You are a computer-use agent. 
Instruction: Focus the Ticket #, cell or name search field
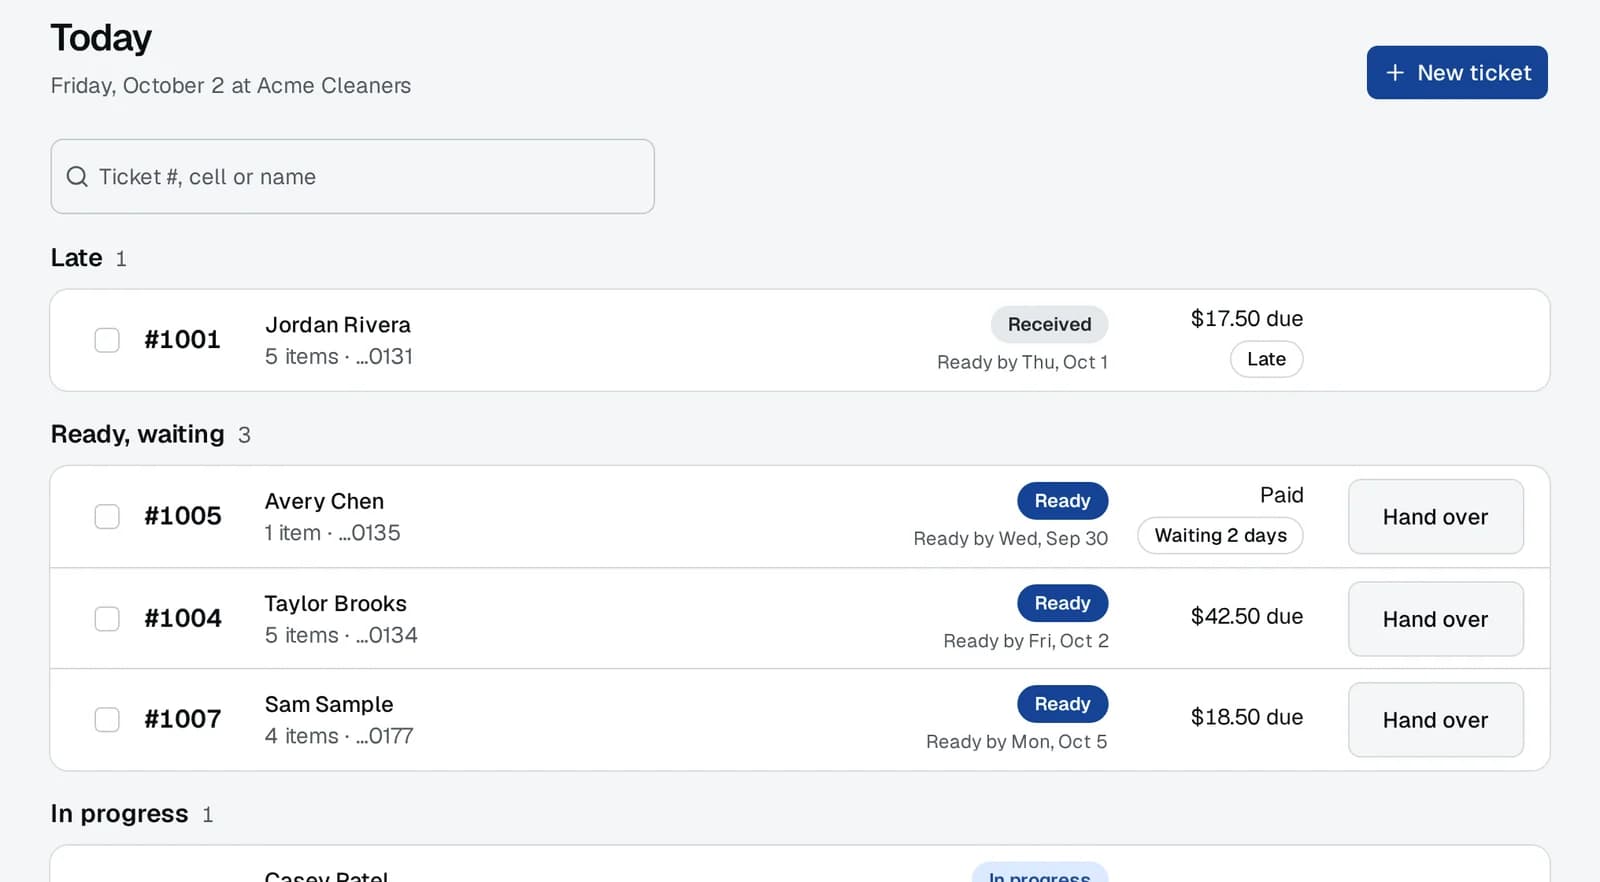pyautogui.click(x=353, y=177)
